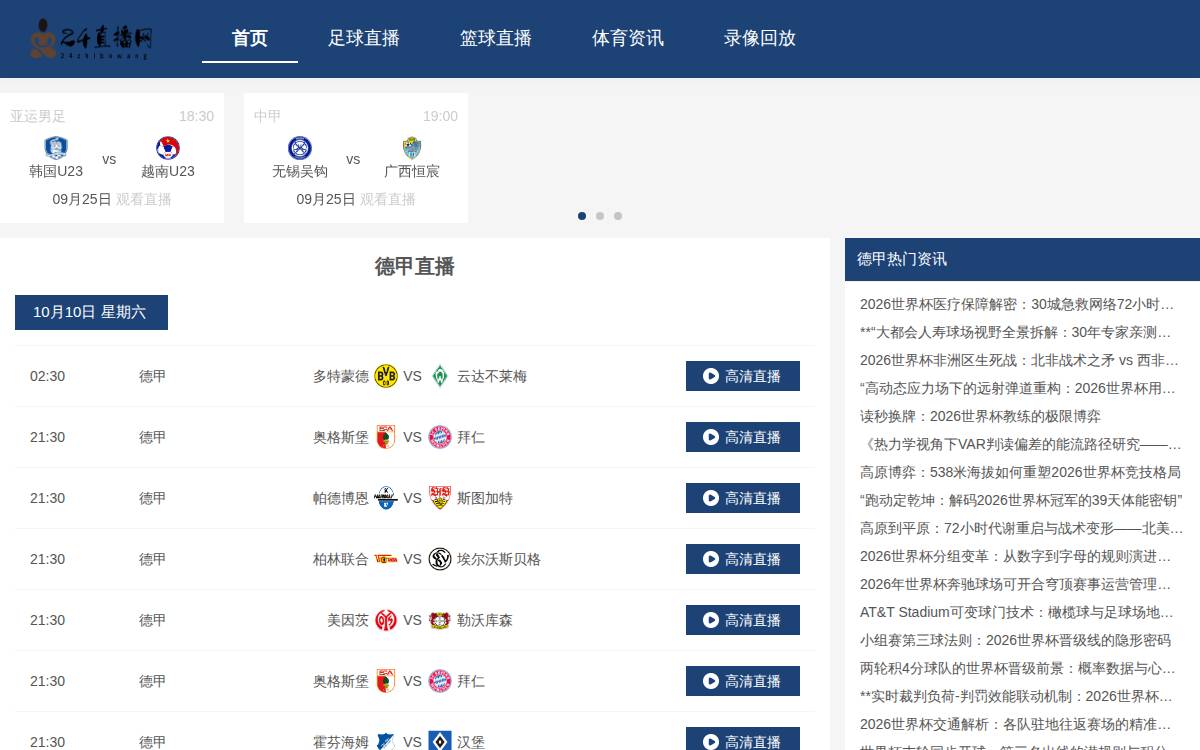Viewport: 1200px width, 750px height.
Task: Open article 高原到平原：72小时代谢重启
Action: [1022, 528]
